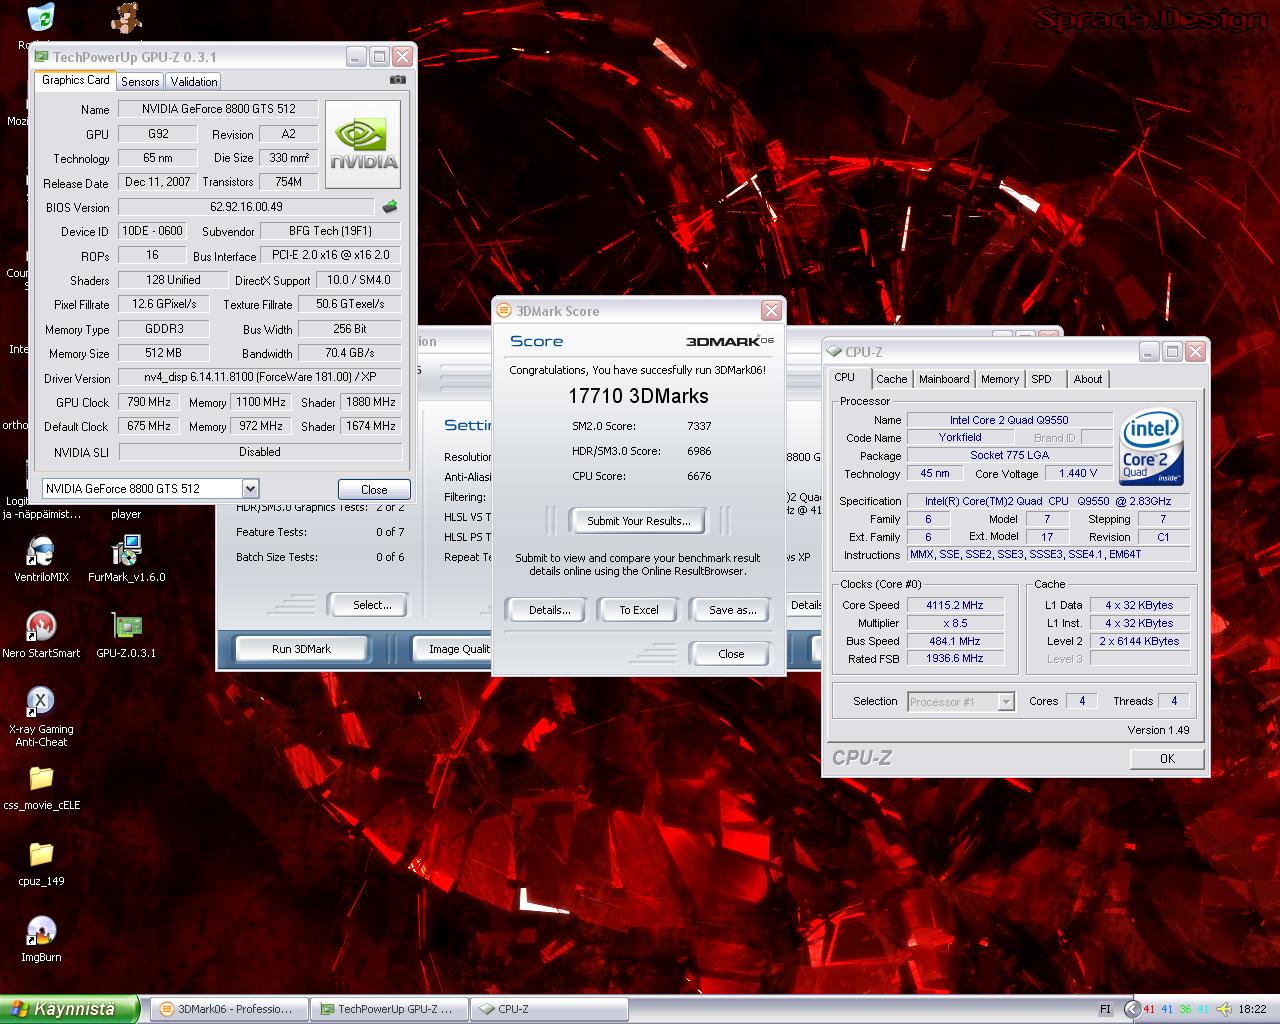Switch to the About tab in CPU-Z
The height and width of the screenshot is (1024, 1280).
point(1088,379)
